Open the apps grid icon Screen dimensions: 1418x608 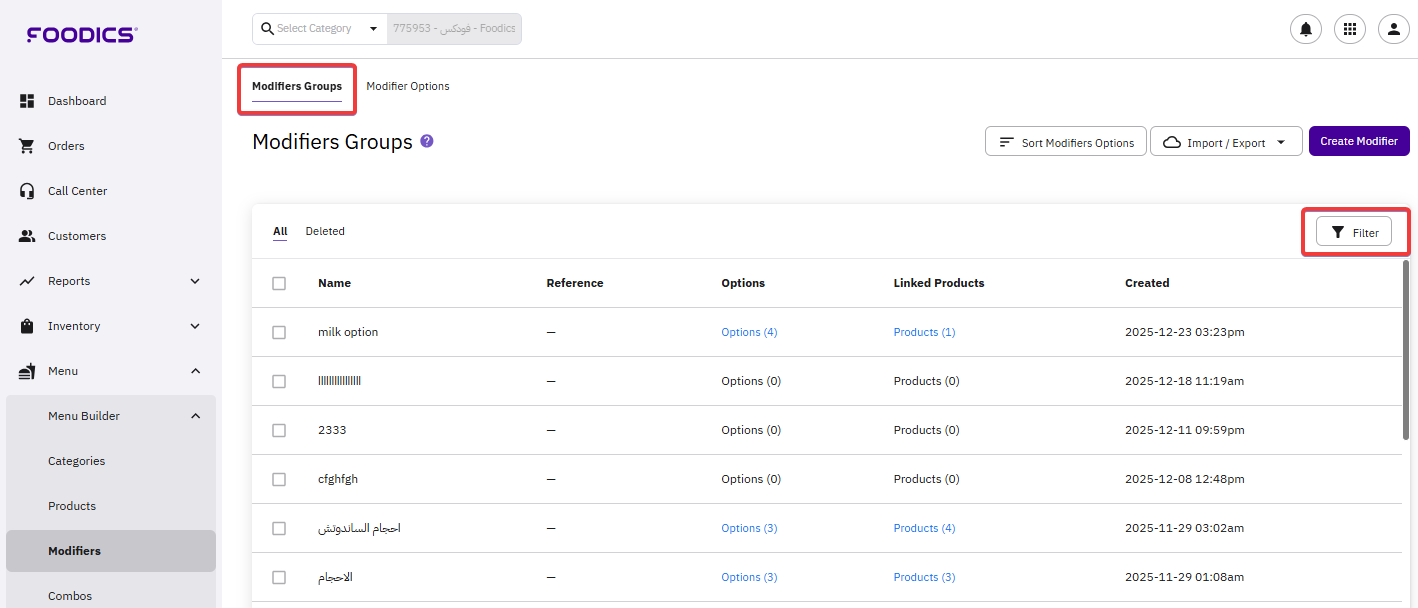1349,29
